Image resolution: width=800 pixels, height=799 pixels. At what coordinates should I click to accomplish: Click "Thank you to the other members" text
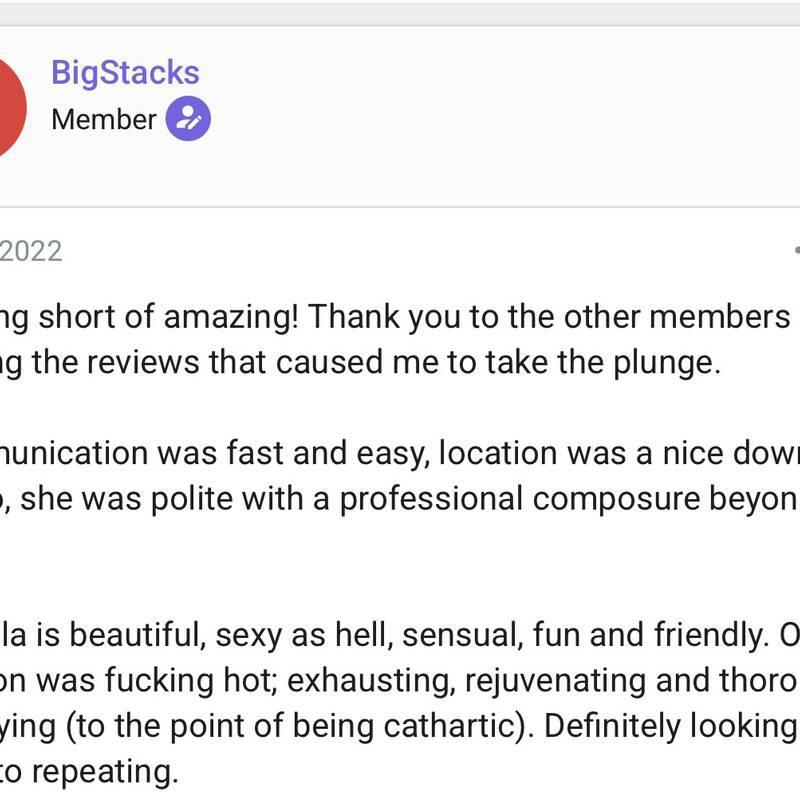[x=549, y=317]
